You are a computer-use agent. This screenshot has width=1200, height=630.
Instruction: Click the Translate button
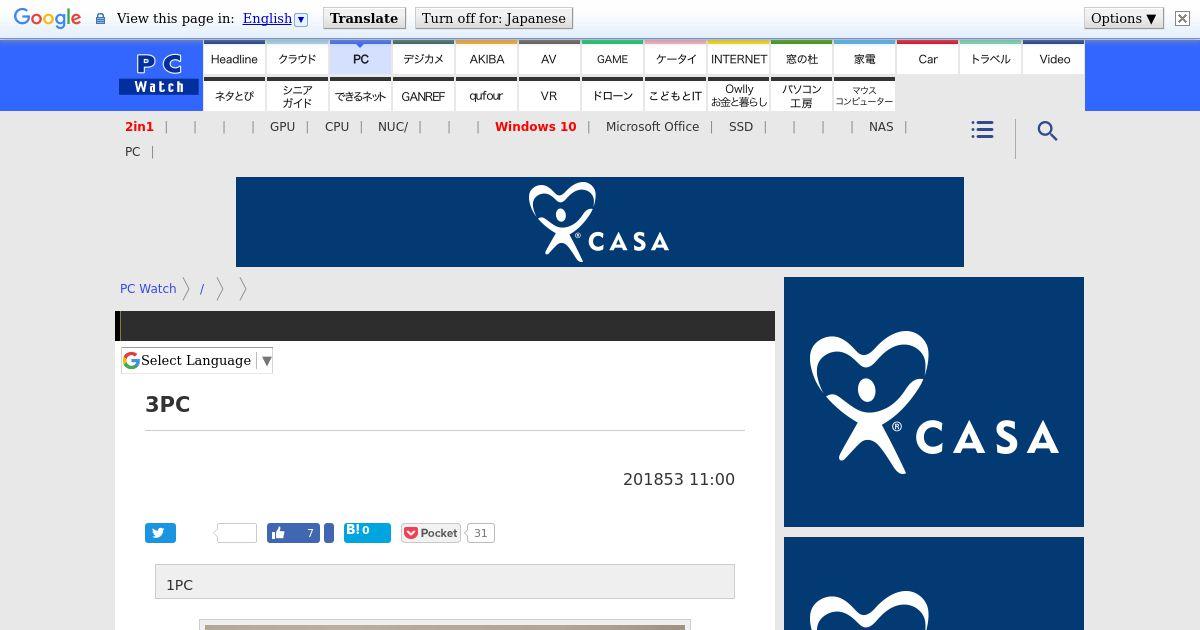click(x=364, y=18)
